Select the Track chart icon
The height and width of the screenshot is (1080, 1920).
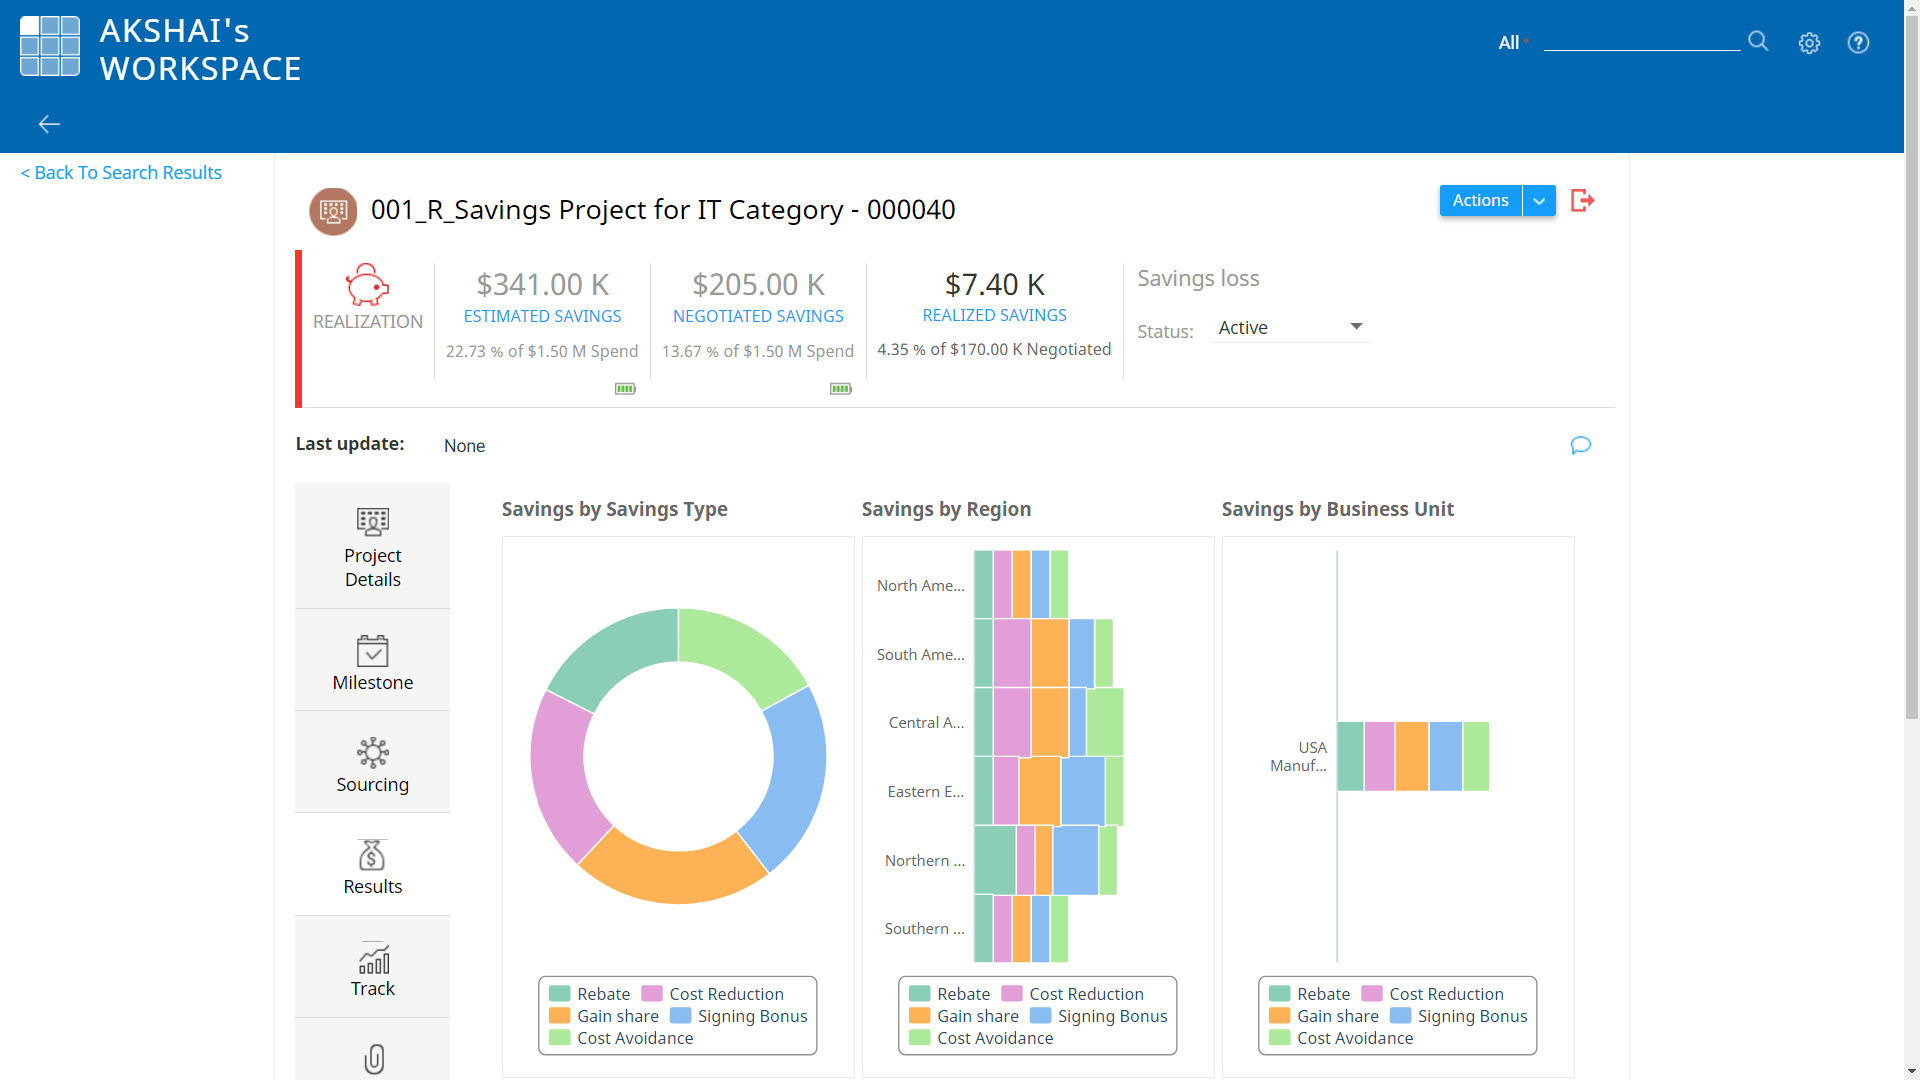click(x=372, y=966)
